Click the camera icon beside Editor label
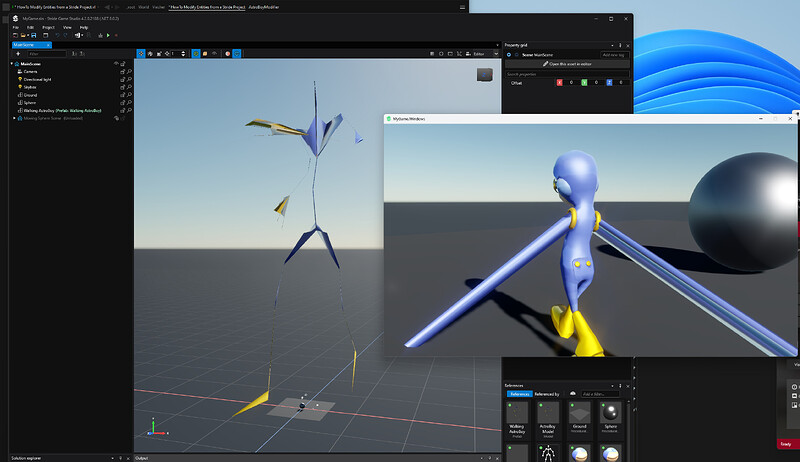This screenshot has height=462, width=800. [468, 54]
